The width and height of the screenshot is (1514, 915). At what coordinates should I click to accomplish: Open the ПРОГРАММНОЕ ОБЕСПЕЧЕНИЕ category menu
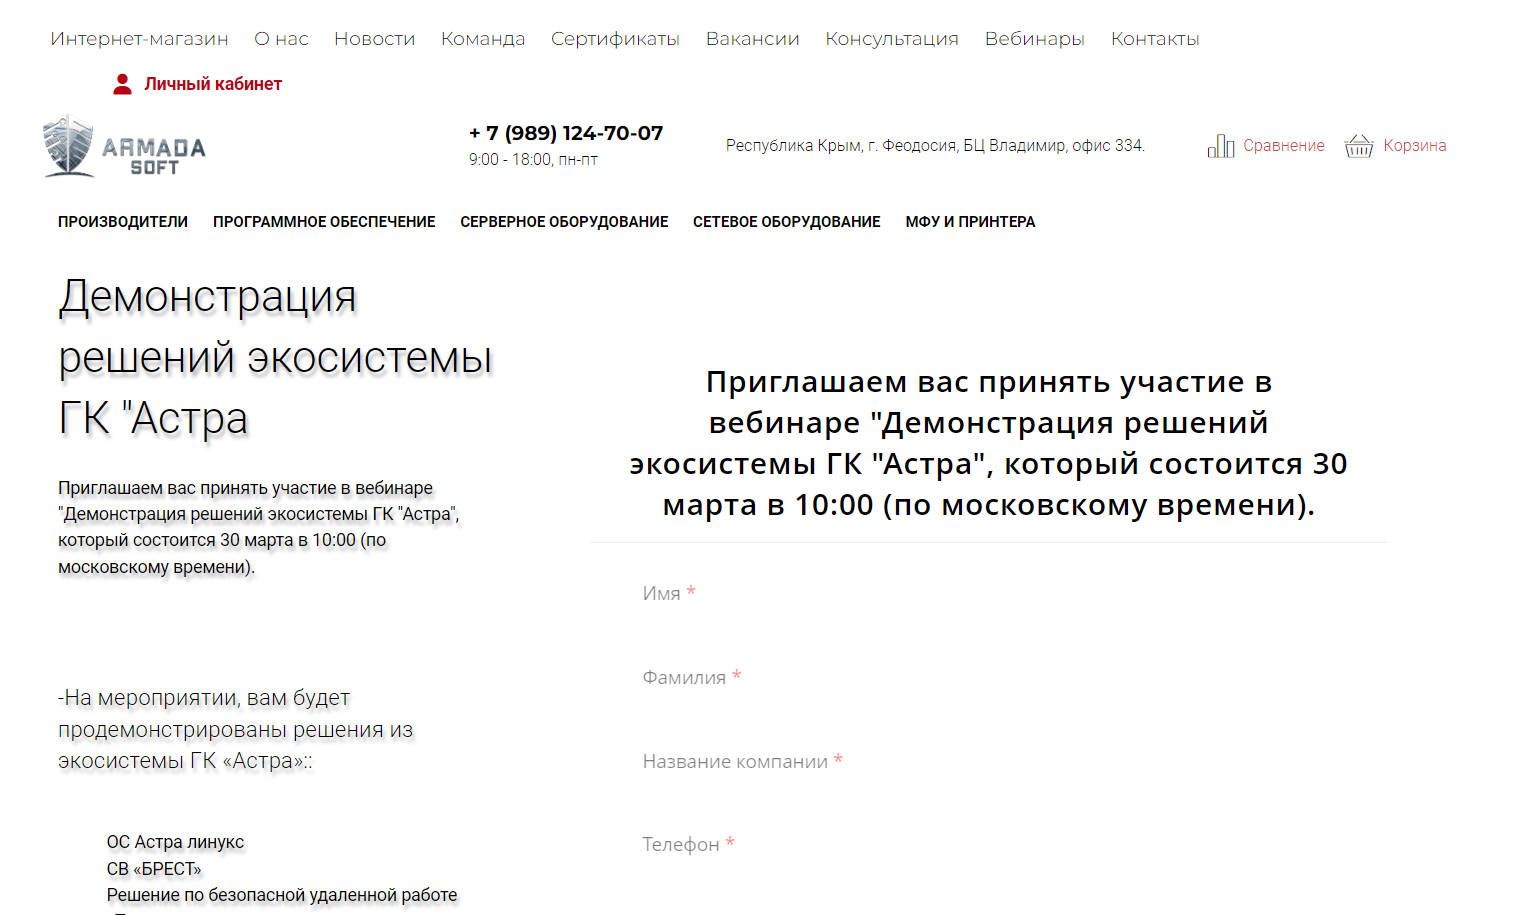click(324, 222)
